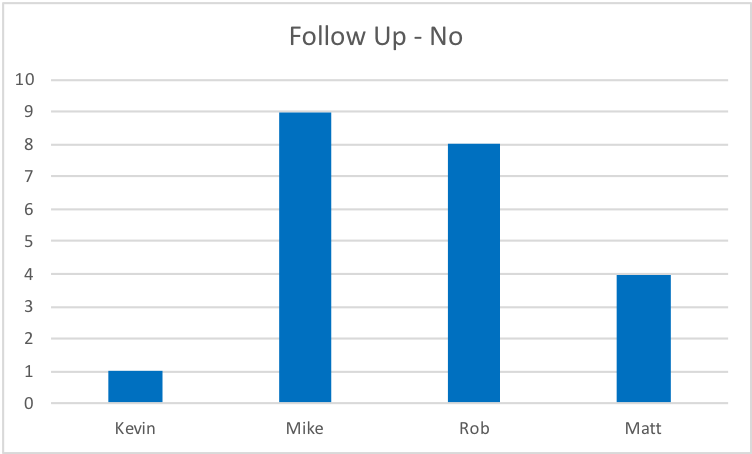Click the Rob bar

point(474,274)
